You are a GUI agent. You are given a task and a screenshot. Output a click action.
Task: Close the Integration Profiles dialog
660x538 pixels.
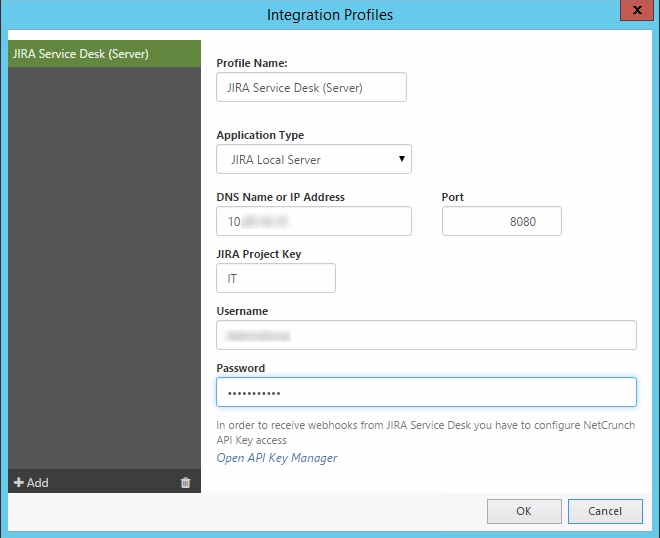pyautogui.click(x=632, y=13)
